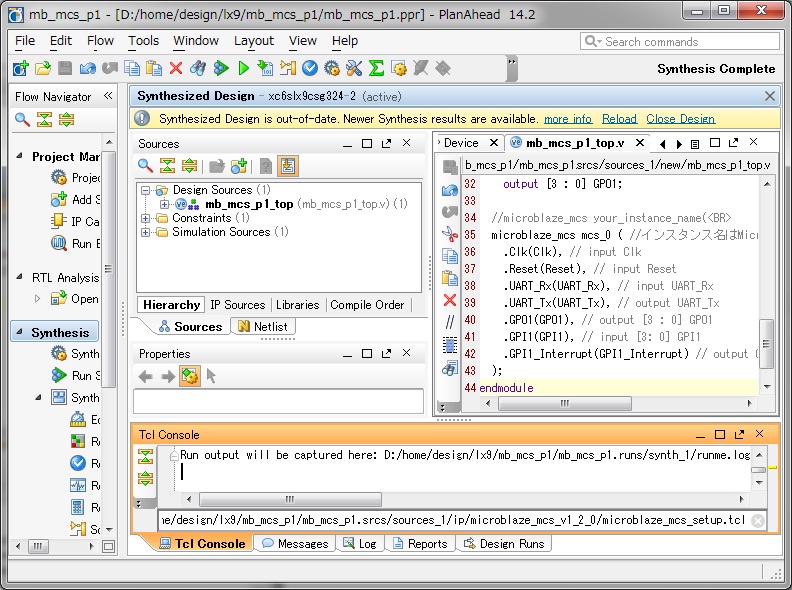Viewport: 792px width, 590px height.
Task: Expand the Simulation Sources tree node
Action: [145, 232]
